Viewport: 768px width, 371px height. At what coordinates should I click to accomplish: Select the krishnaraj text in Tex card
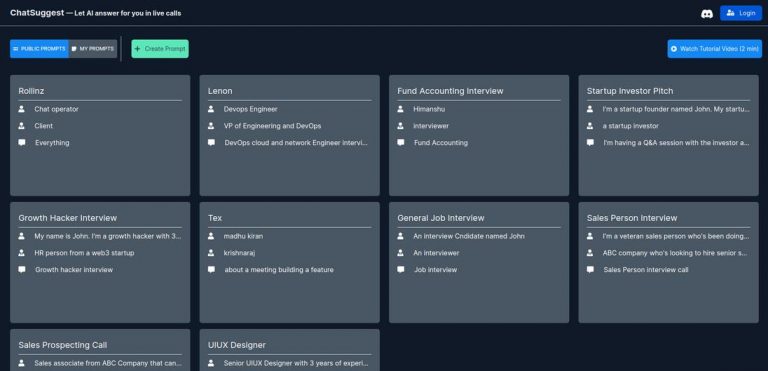click(x=240, y=253)
